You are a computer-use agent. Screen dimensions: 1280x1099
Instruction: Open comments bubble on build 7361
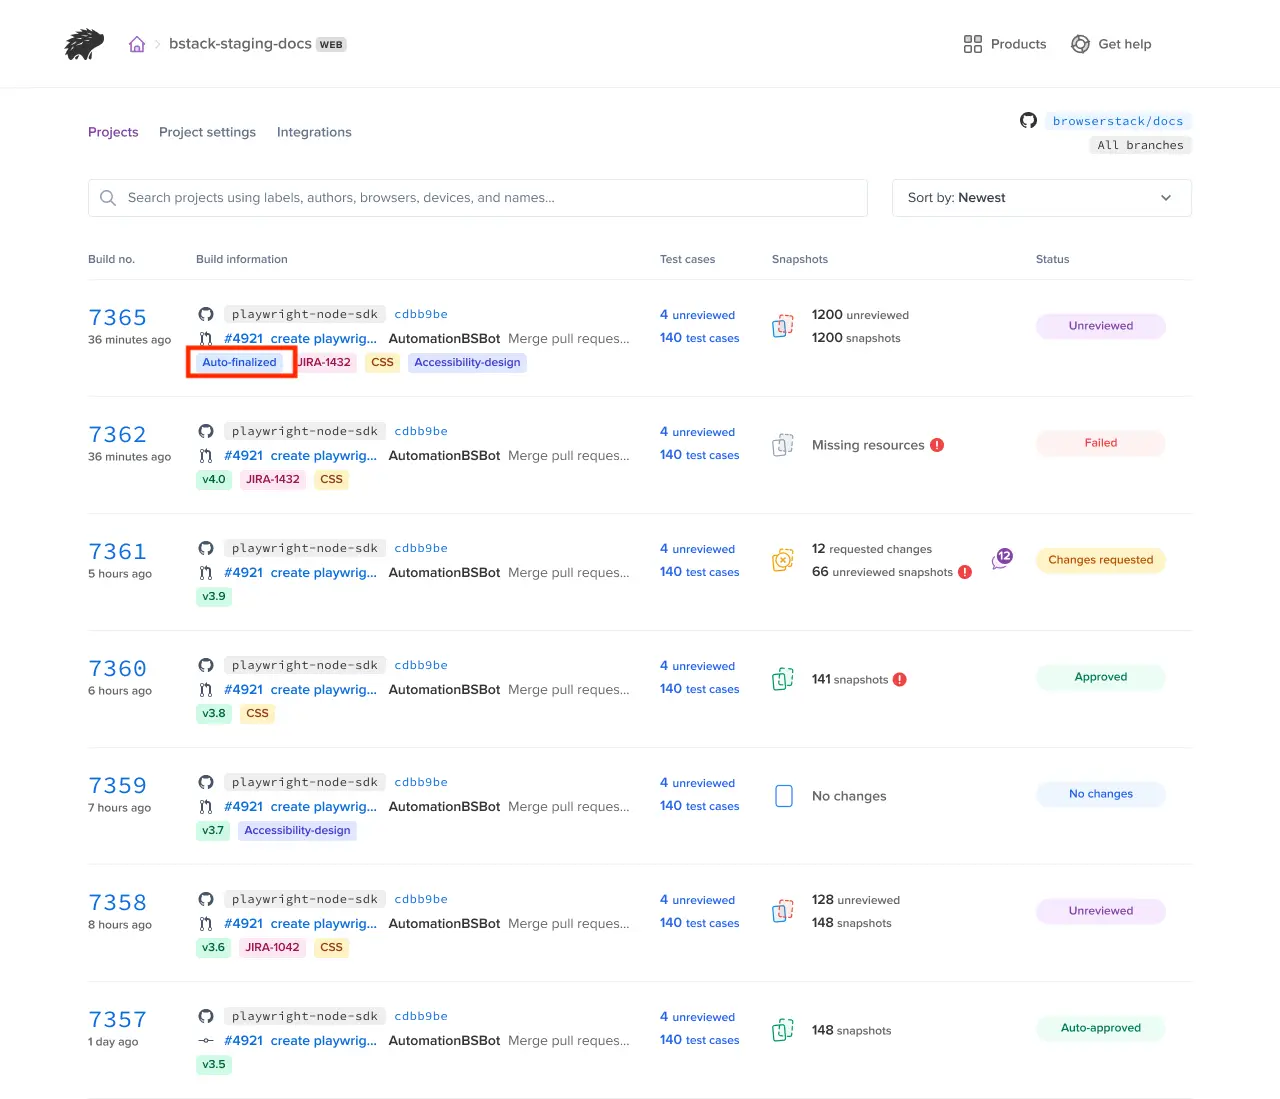click(x=1002, y=559)
